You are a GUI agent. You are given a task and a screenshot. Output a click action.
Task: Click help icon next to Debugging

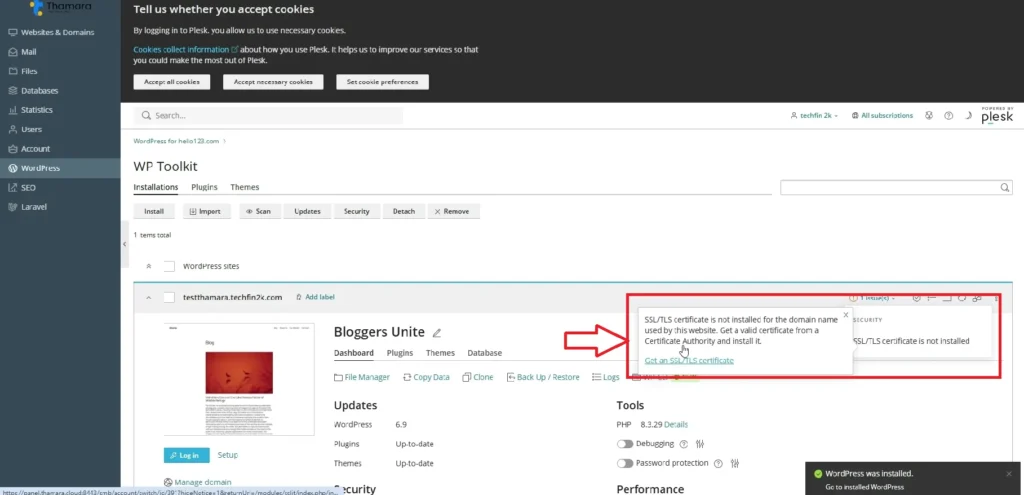(684, 444)
